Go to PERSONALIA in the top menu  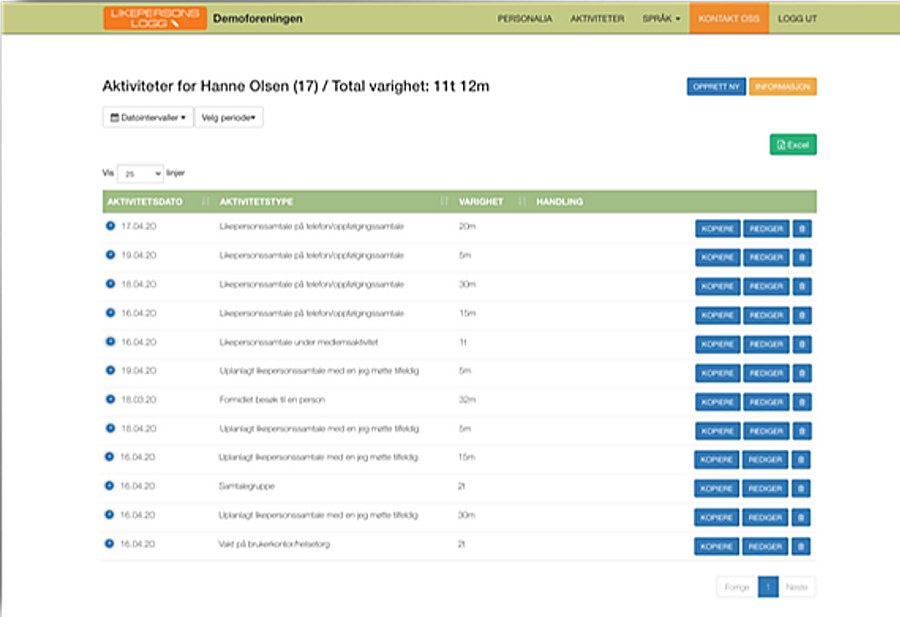click(525, 18)
